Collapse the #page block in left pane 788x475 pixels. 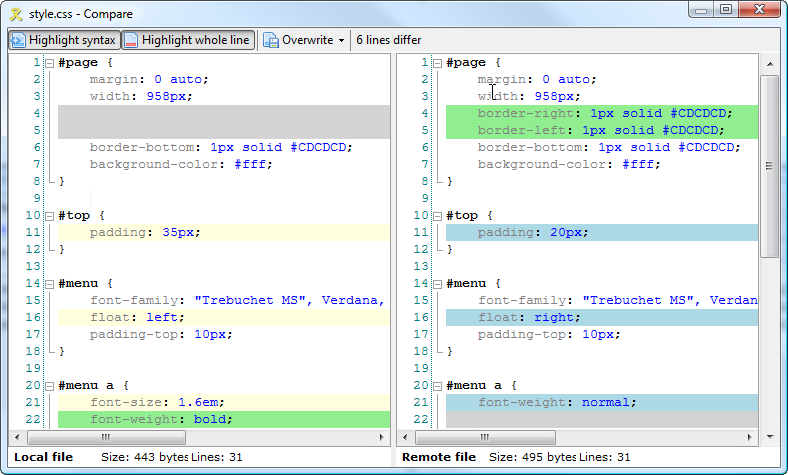49,63
